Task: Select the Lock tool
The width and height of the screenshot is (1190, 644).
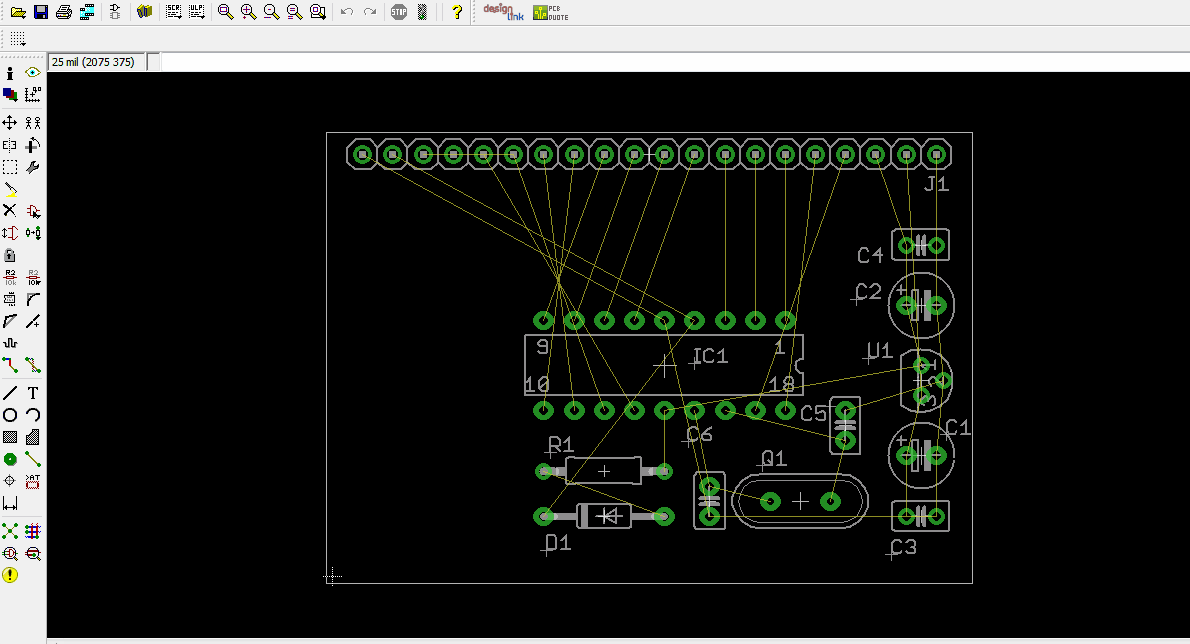Action: tap(10, 256)
